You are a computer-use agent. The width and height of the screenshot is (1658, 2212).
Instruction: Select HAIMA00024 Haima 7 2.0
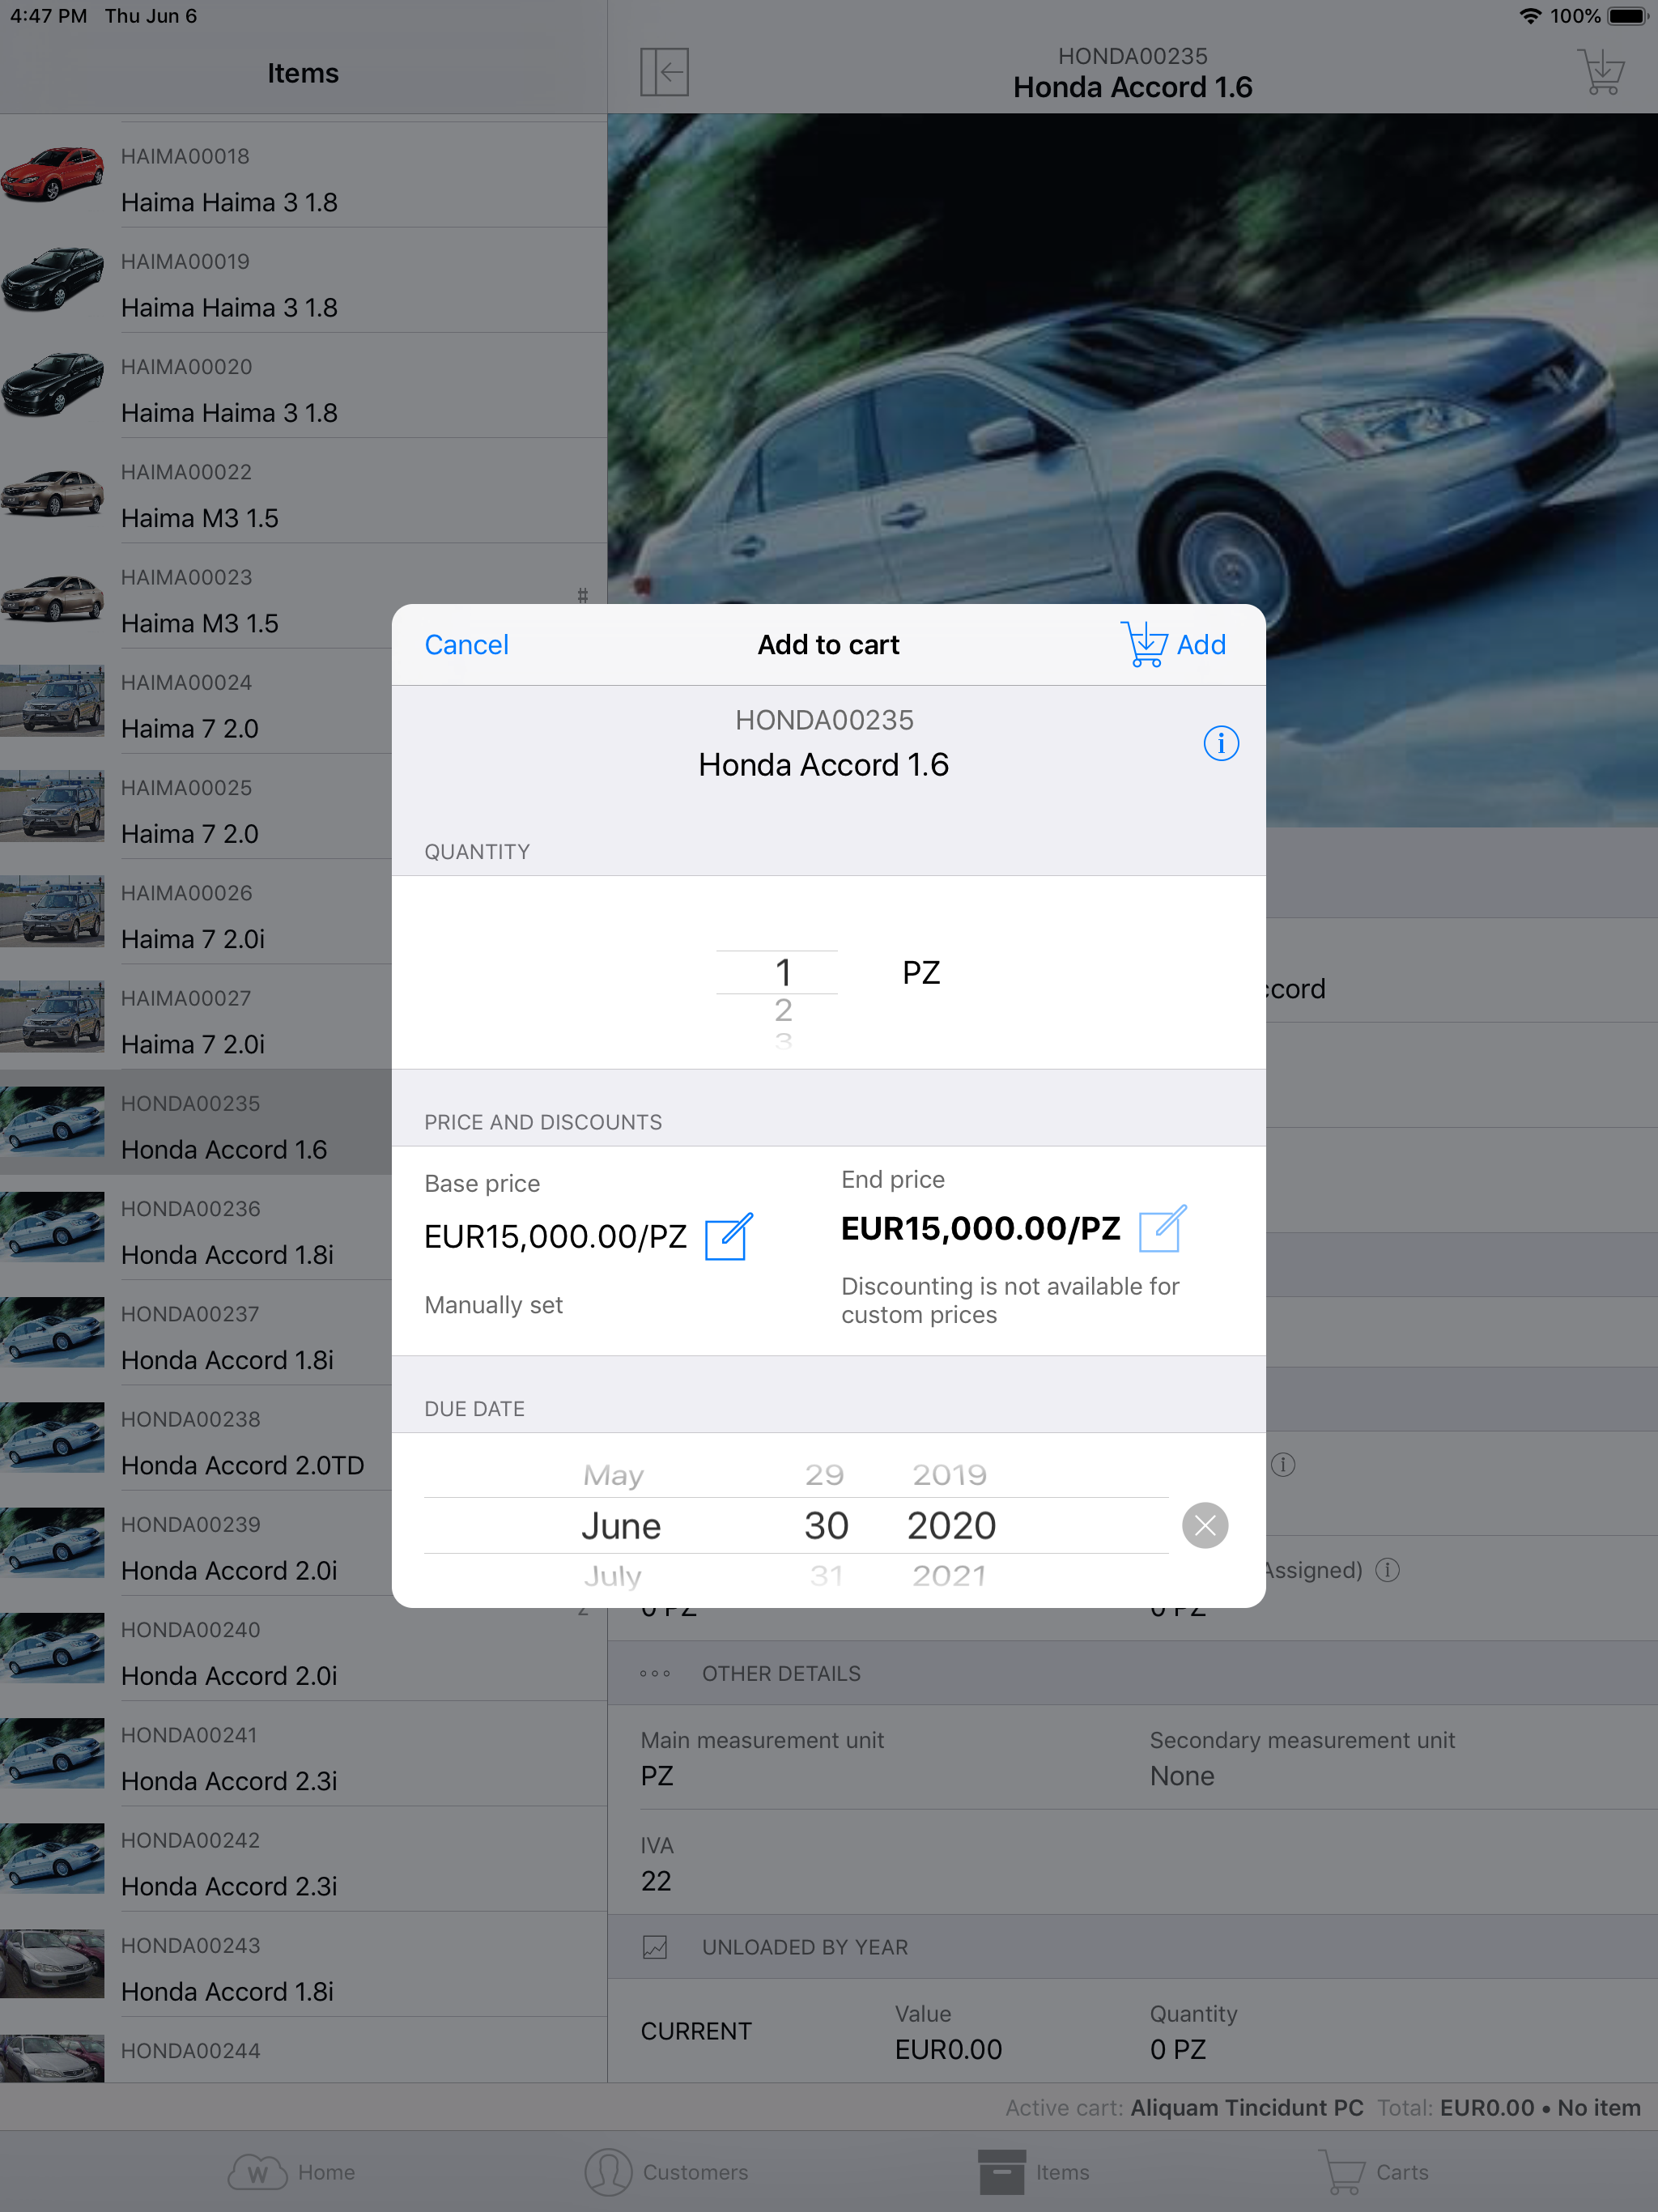pyautogui.click(x=196, y=701)
